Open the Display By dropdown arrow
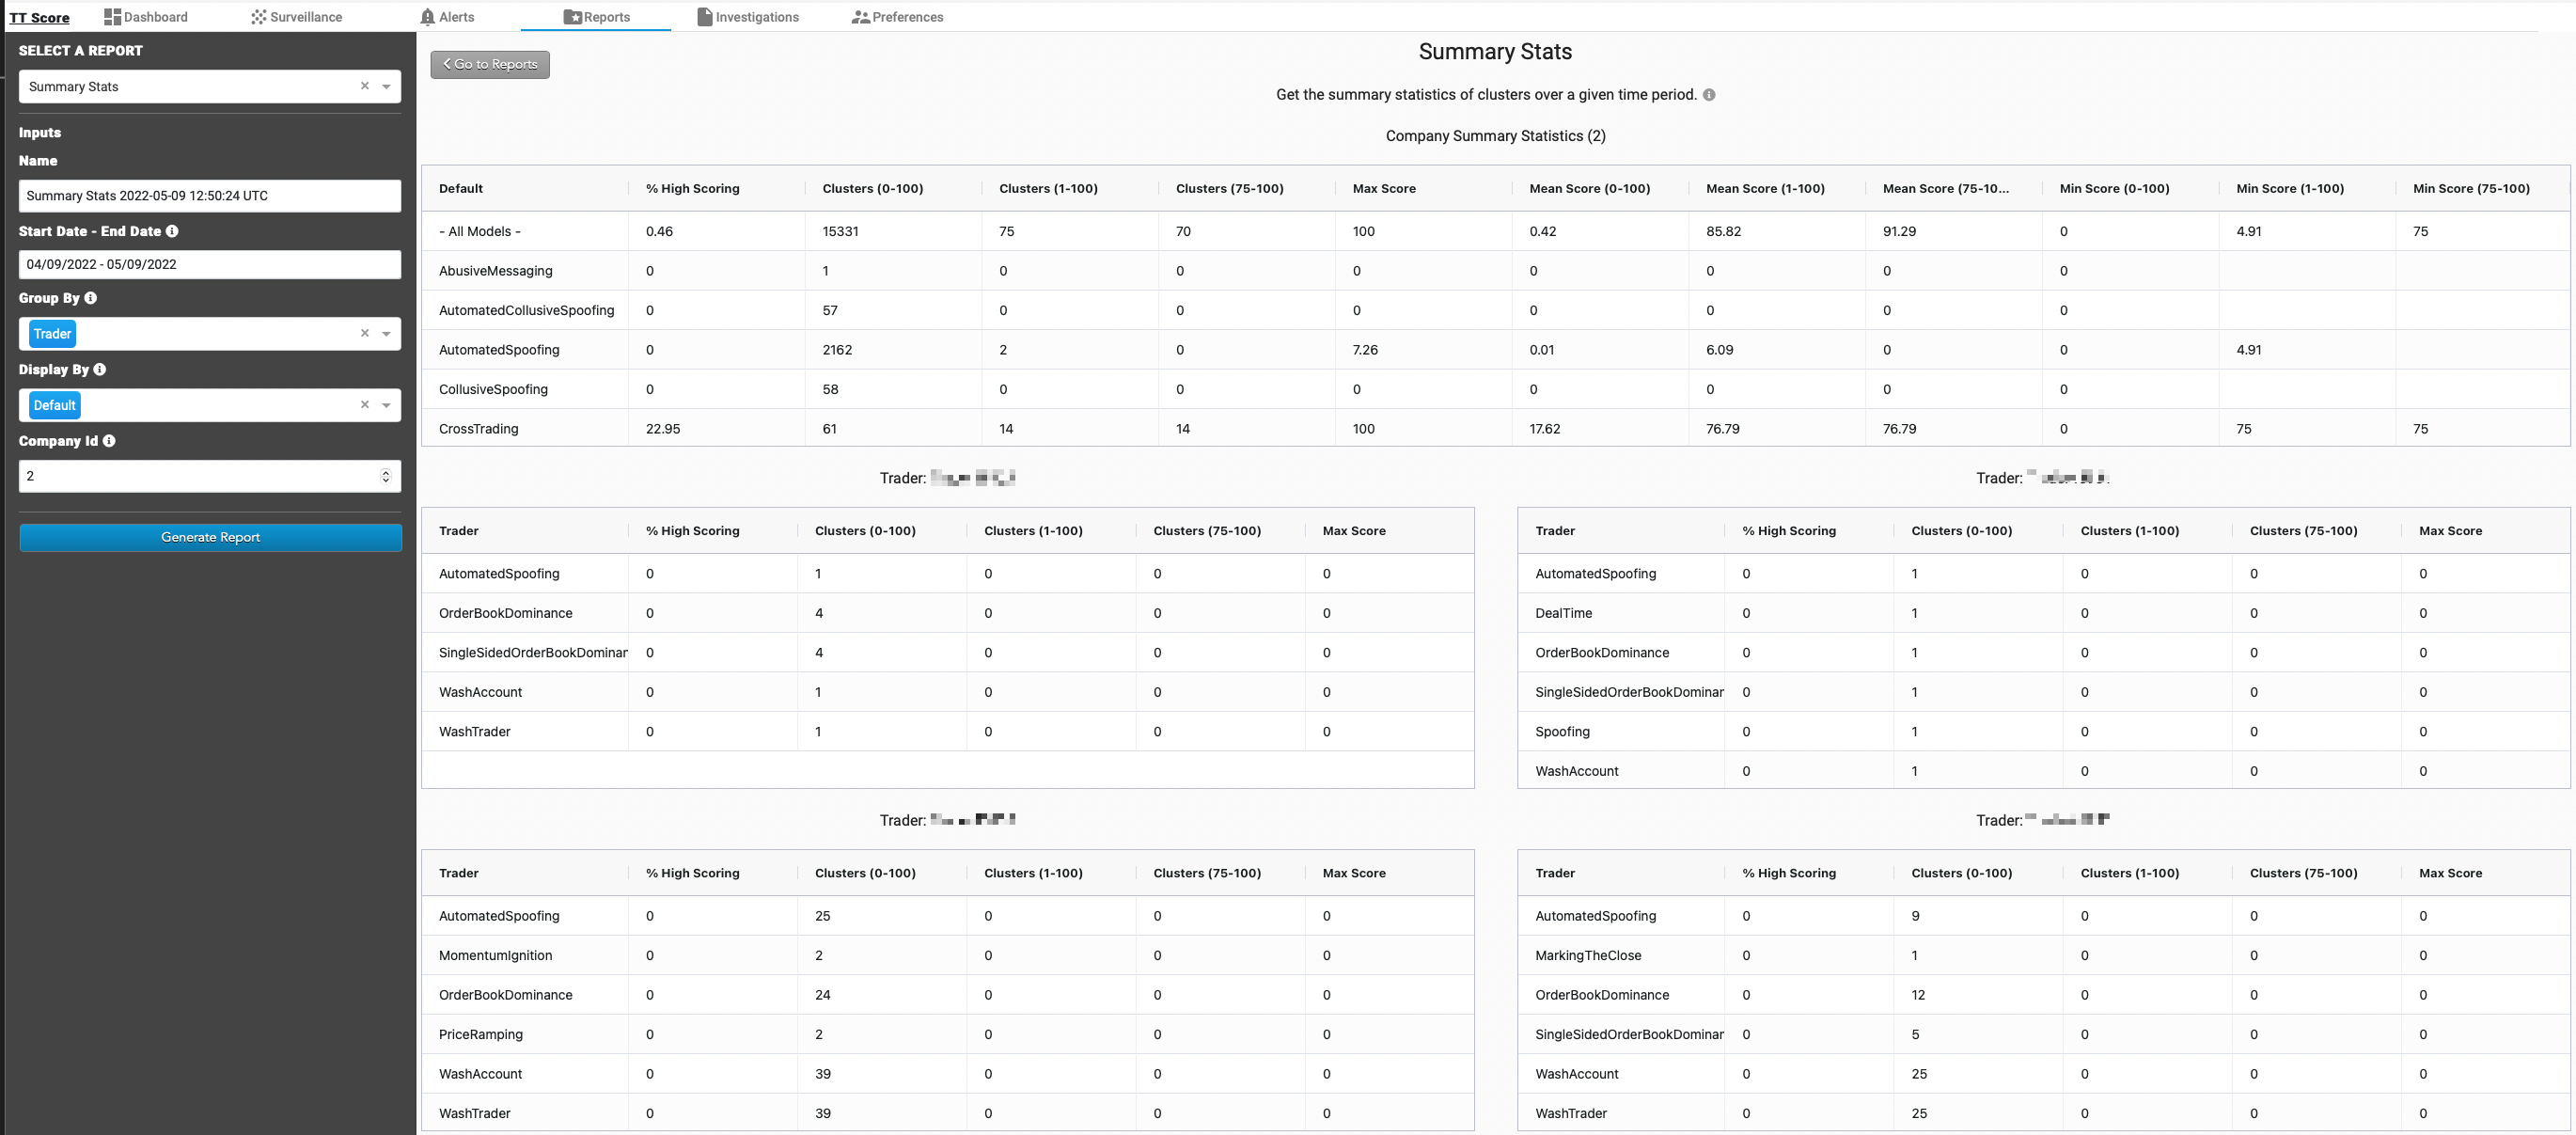Image resolution: width=2576 pixels, height=1135 pixels. click(386, 406)
